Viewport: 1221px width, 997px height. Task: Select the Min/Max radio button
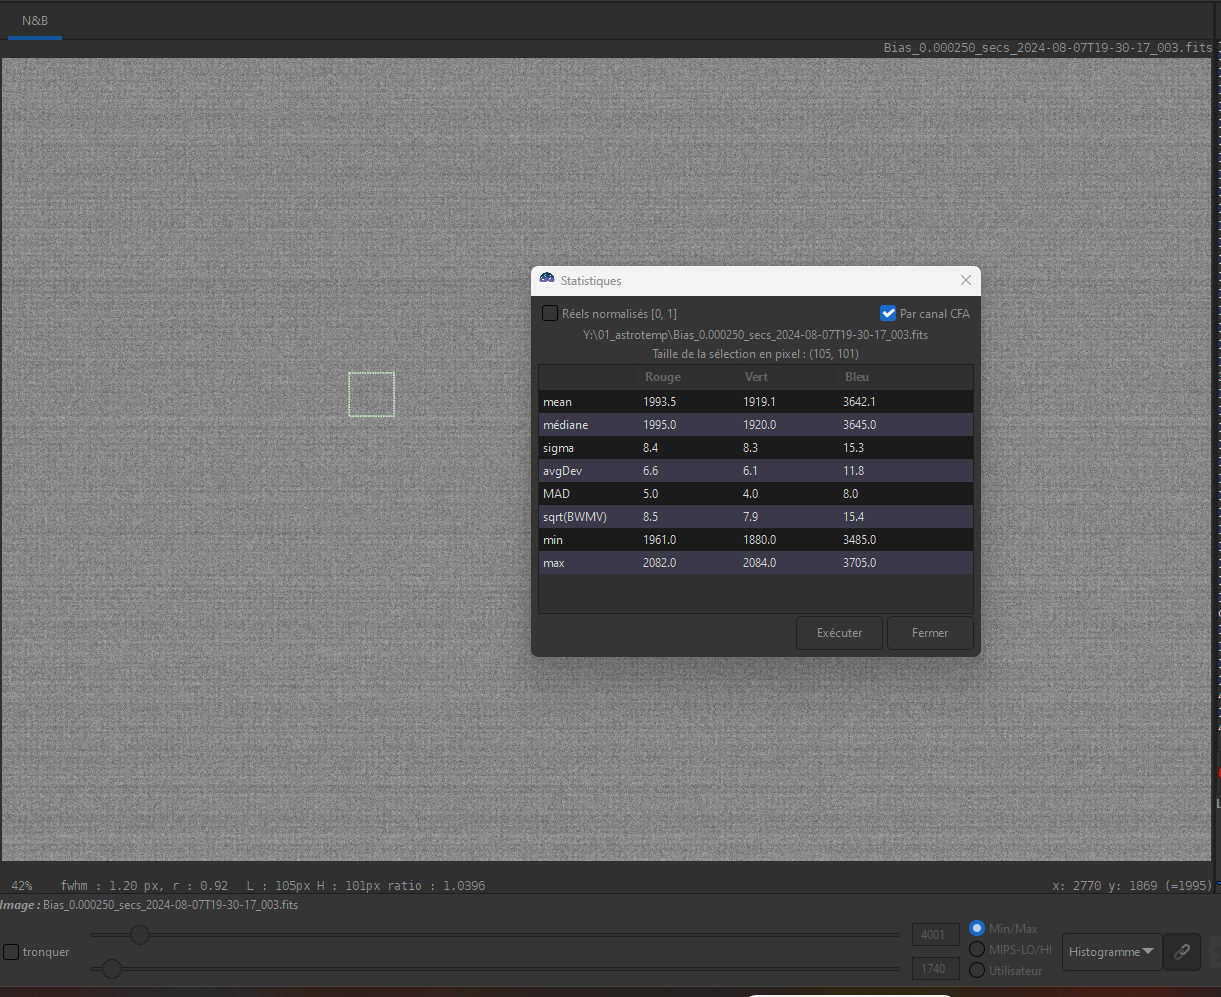(978, 929)
